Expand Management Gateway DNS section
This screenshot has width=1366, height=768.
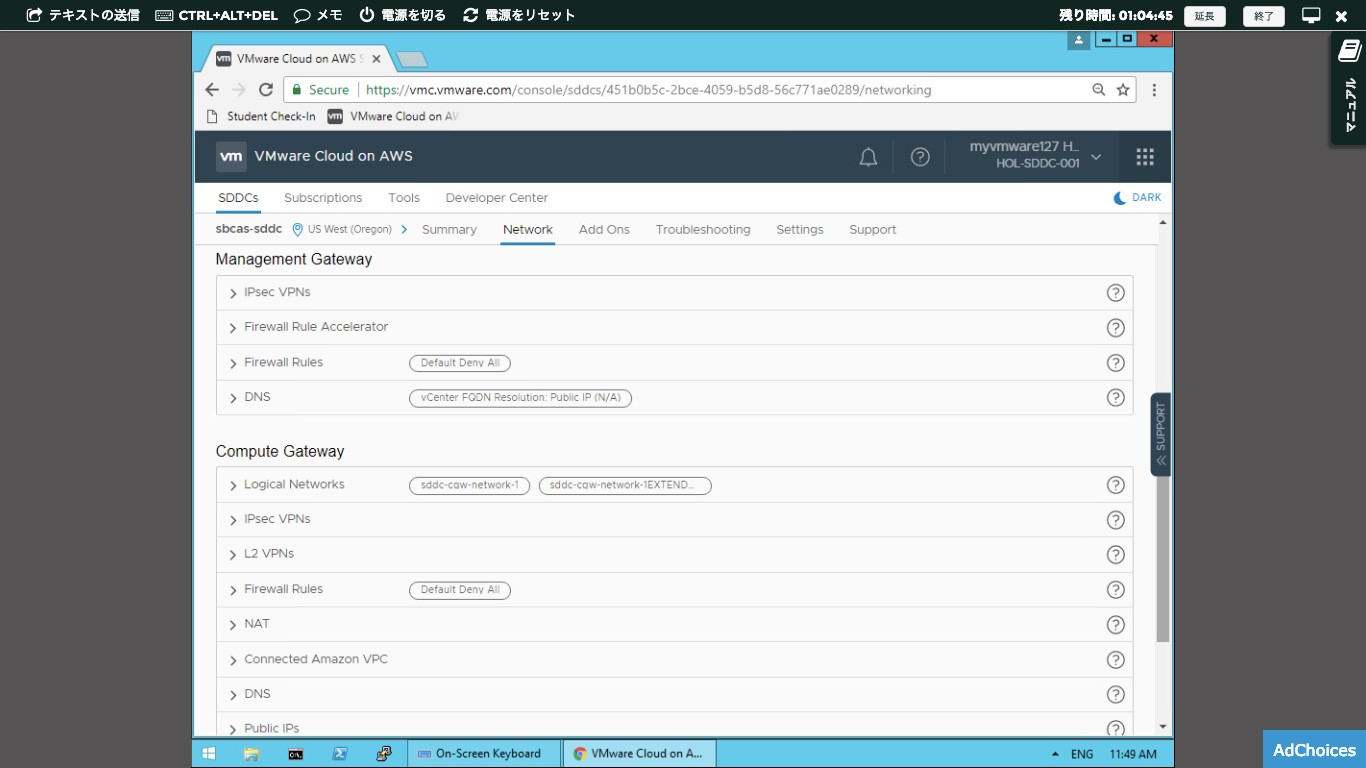point(233,398)
